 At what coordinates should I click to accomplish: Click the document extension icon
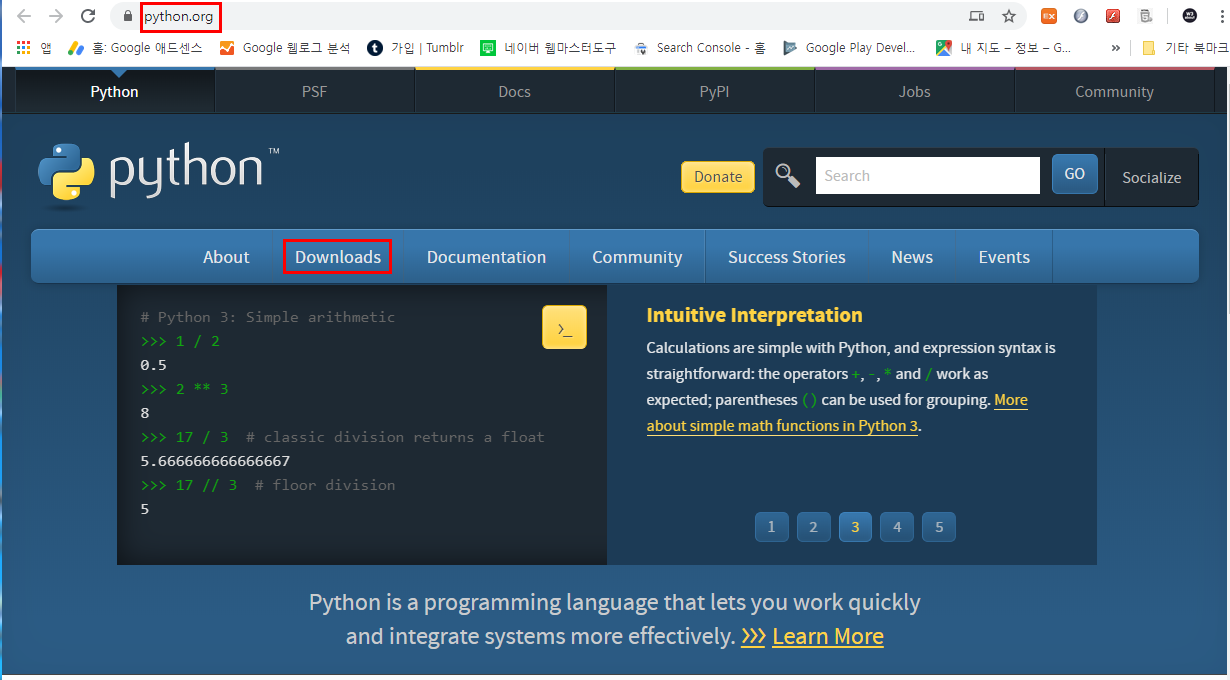(x=1146, y=16)
